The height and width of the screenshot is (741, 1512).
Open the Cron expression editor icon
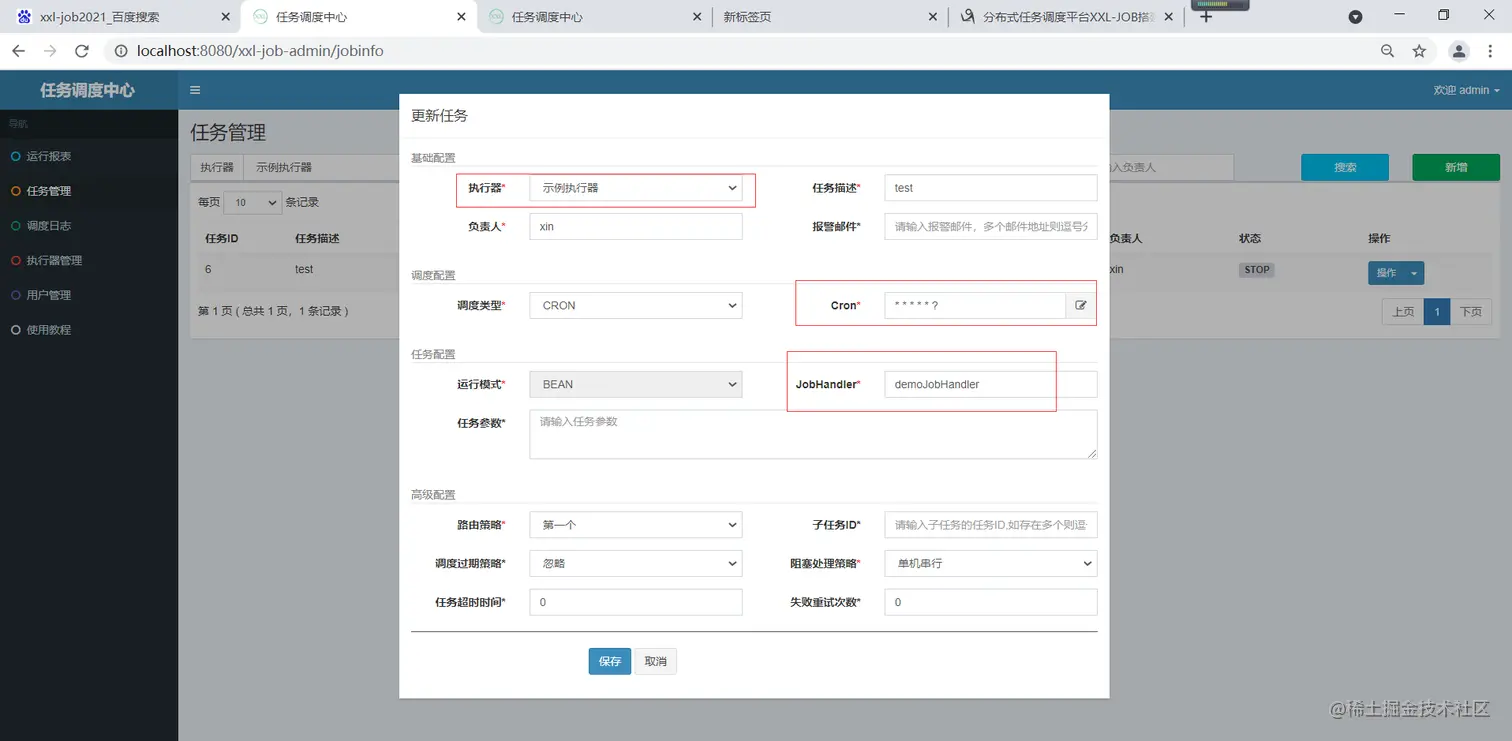tap(1080, 305)
